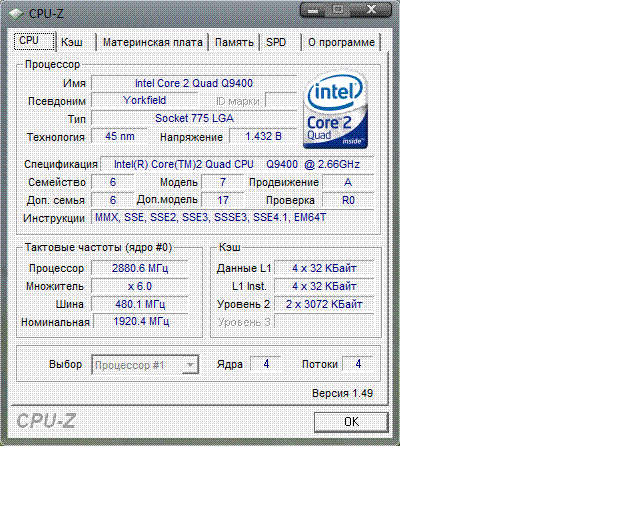Click the rated FSB 1920.4 МГц value
This screenshot has height=512, width=640.
pos(141,321)
